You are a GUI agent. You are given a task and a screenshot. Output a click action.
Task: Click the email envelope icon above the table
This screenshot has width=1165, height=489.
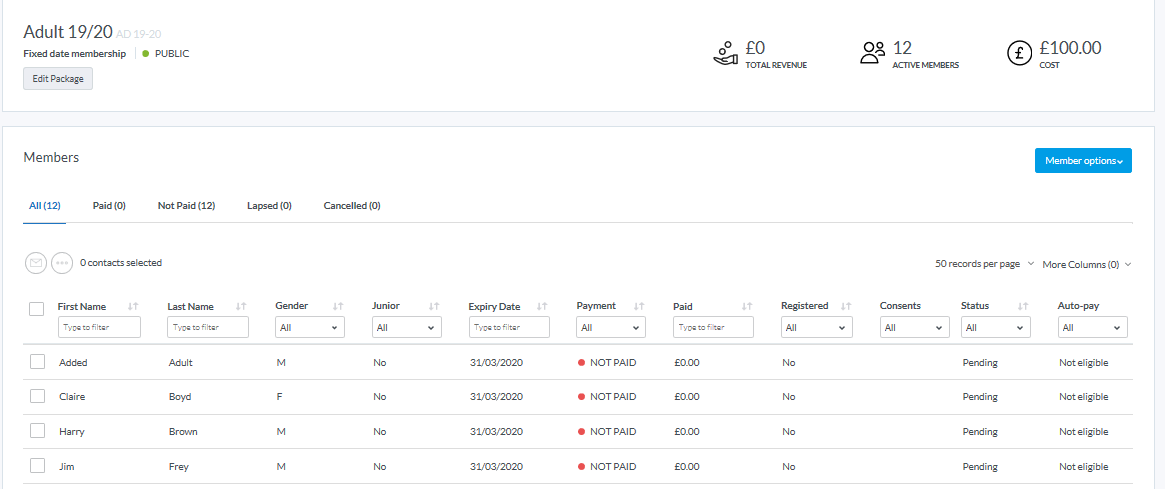[36, 263]
